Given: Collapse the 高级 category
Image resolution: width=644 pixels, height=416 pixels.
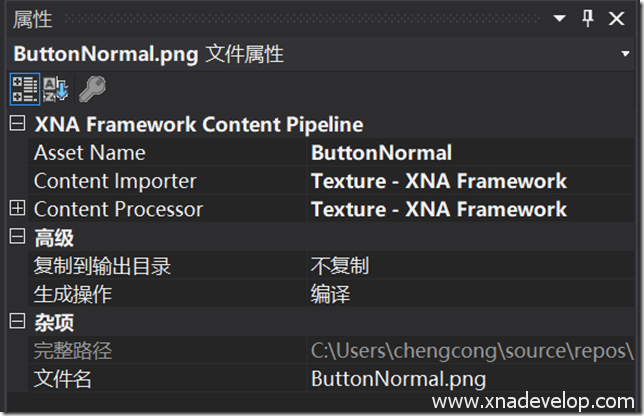Looking at the screenshot, I should pos(16,237).
